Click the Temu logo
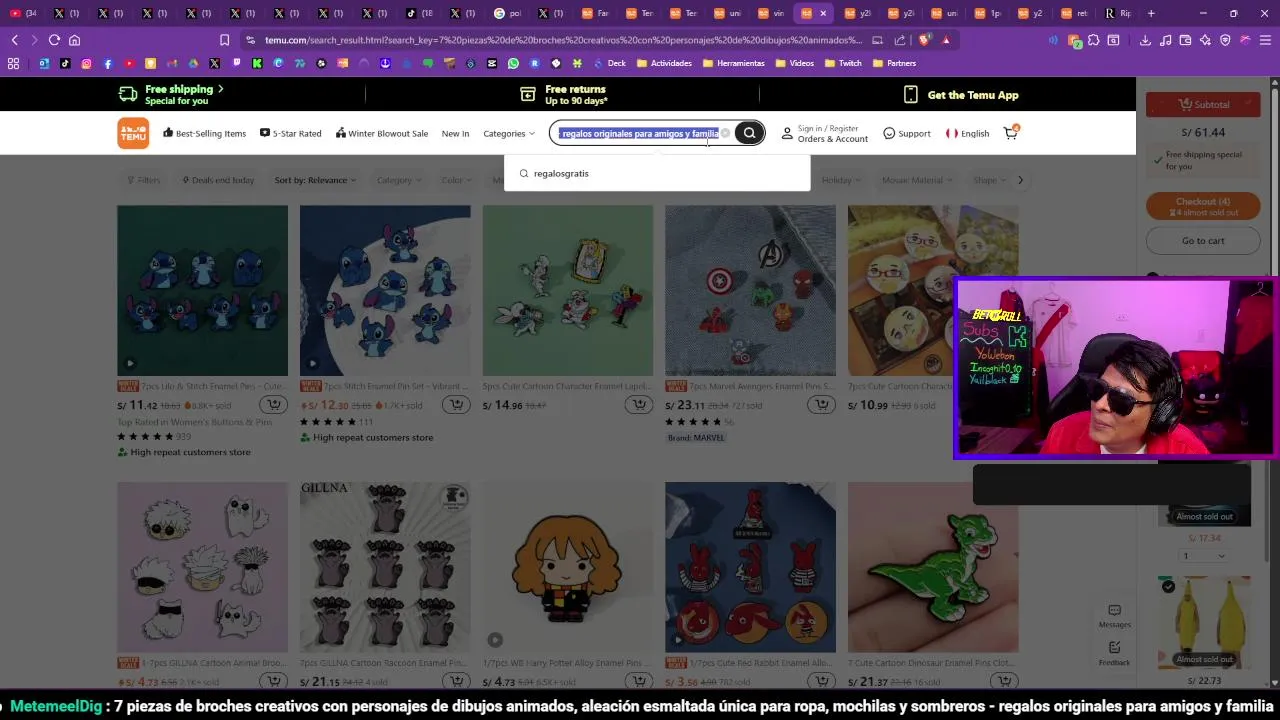 pos(133,133)
